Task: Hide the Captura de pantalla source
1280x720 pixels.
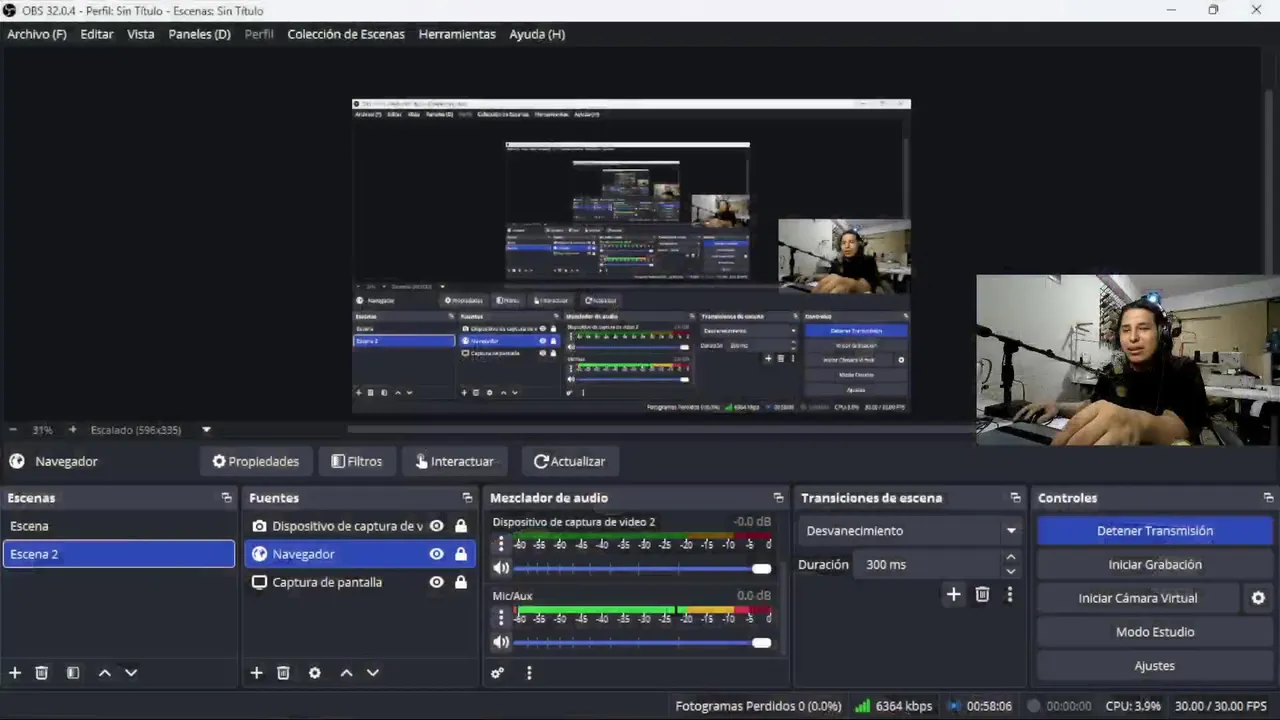Action: 436,582
